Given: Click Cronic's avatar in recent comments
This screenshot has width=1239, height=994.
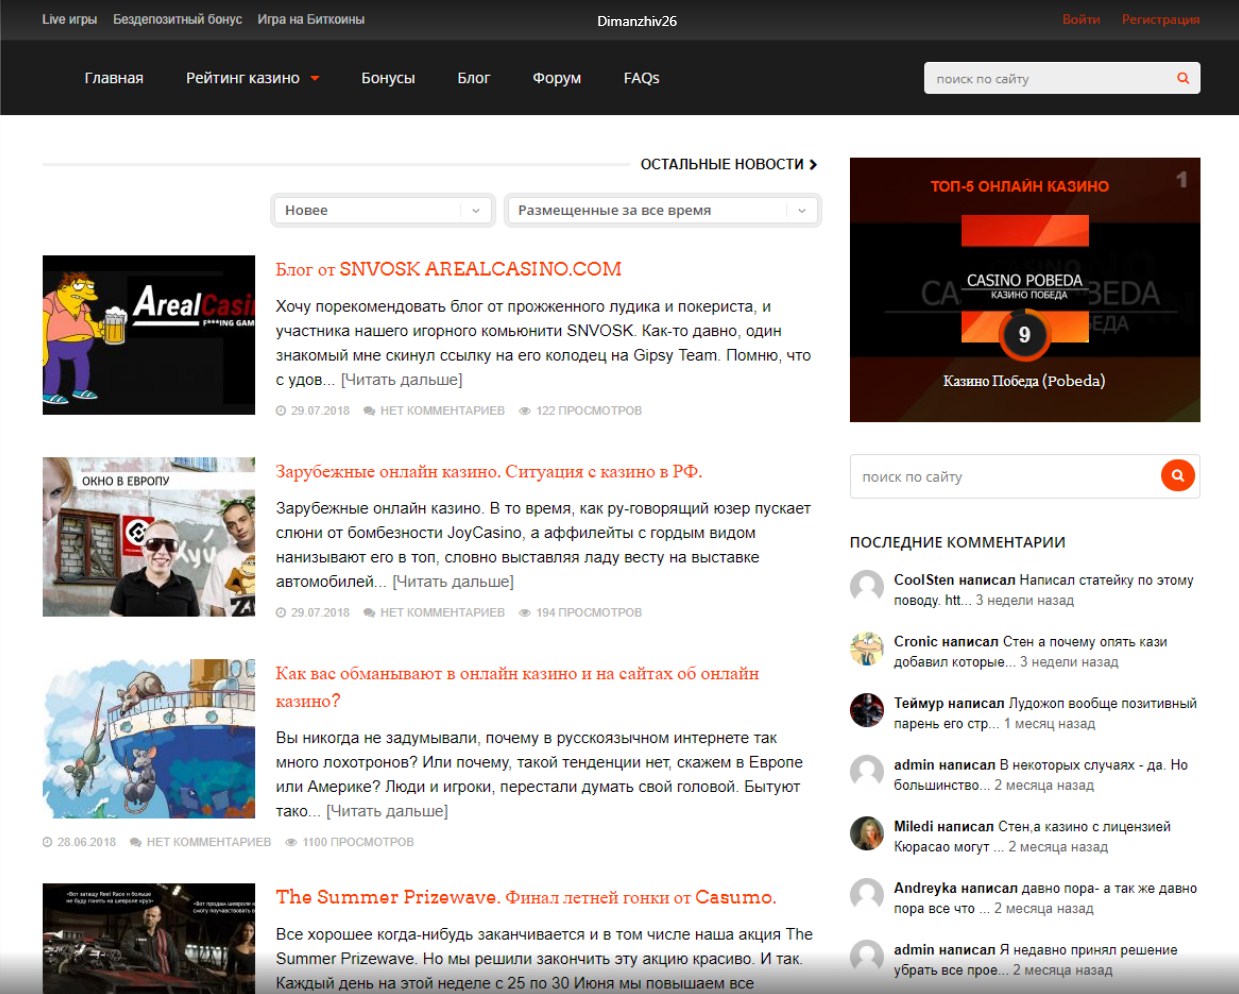Looking at the screenshot, I should pyautogui.click(x=866, y=649).
